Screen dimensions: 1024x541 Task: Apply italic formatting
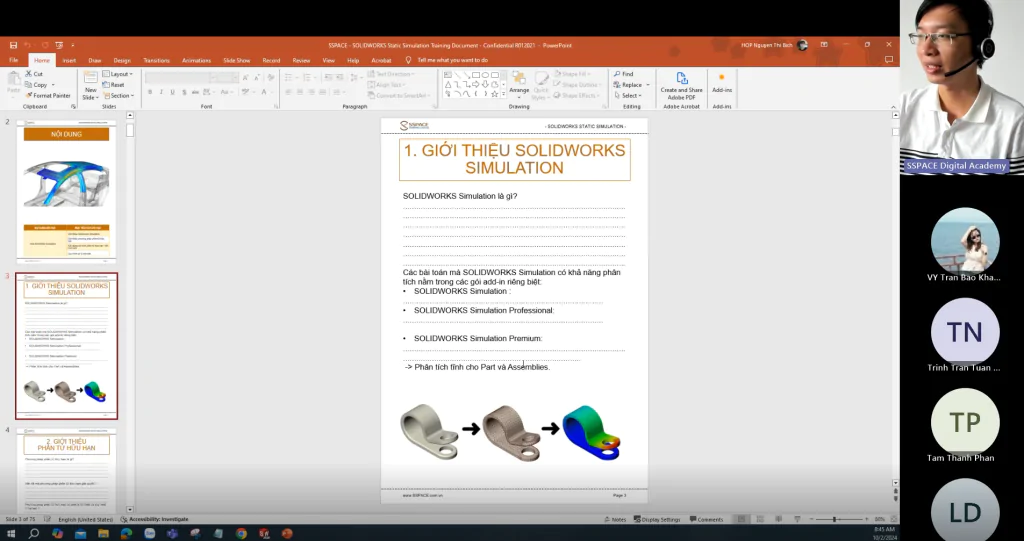click(x=161, y=92)
